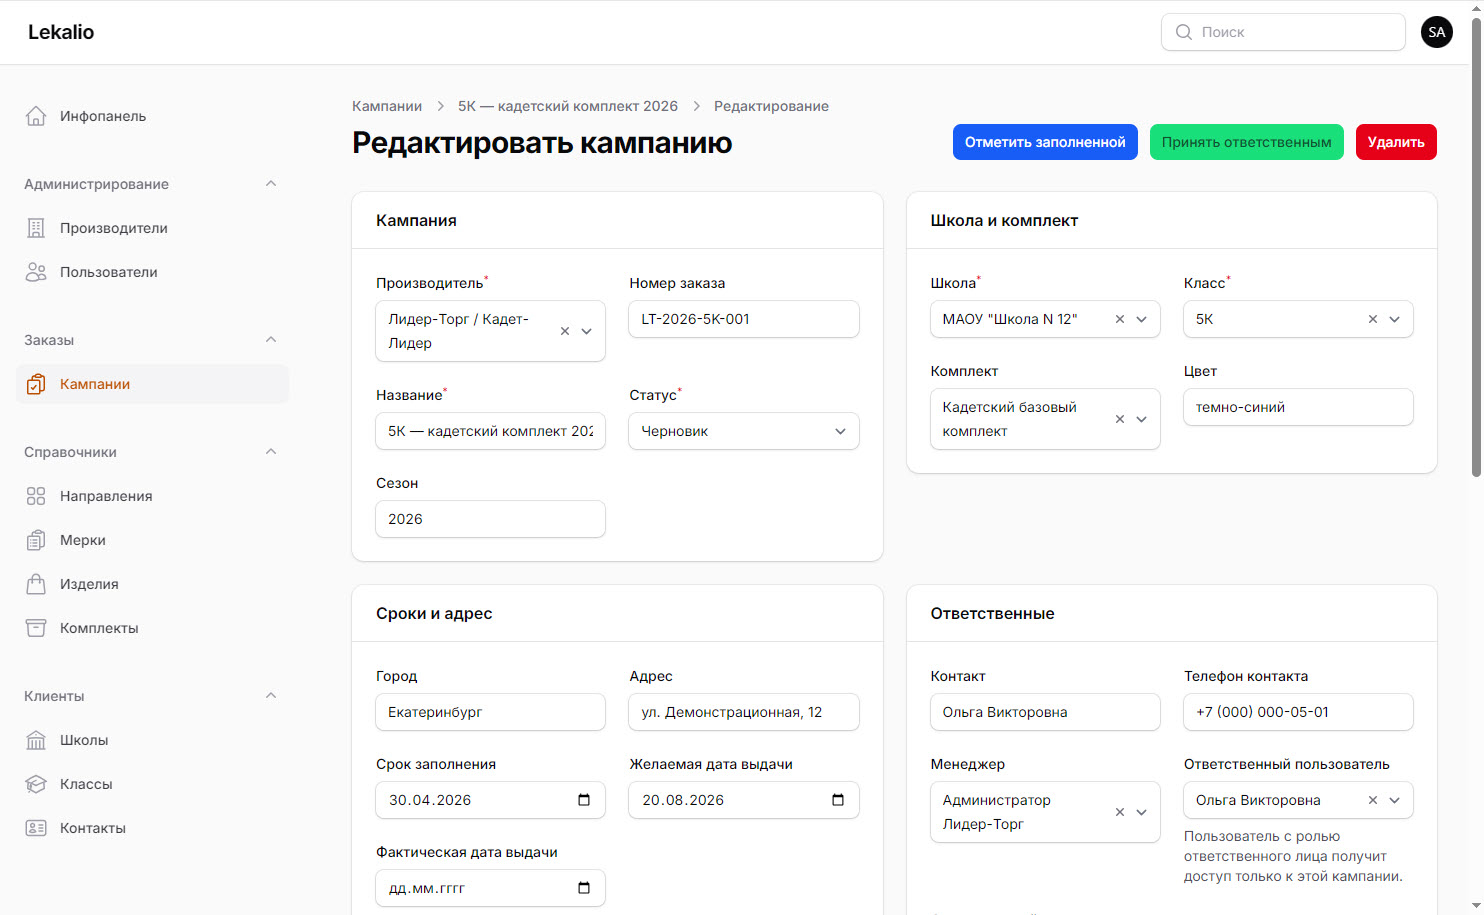Clear the Комплект selection with X

pyautogui.click(x=1120, y=419)
